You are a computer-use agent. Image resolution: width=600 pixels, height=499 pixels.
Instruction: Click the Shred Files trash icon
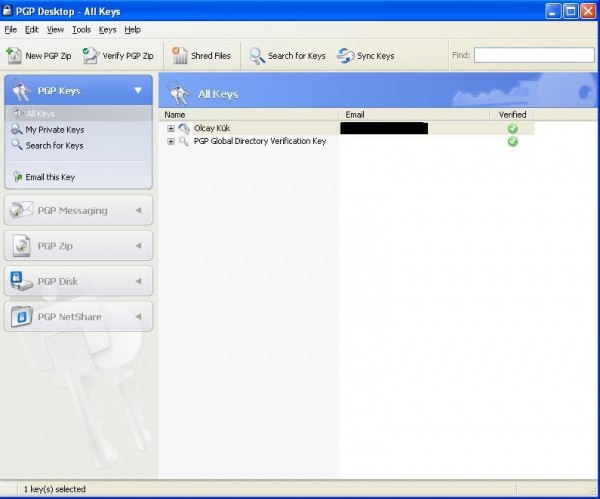coord(179,55)
